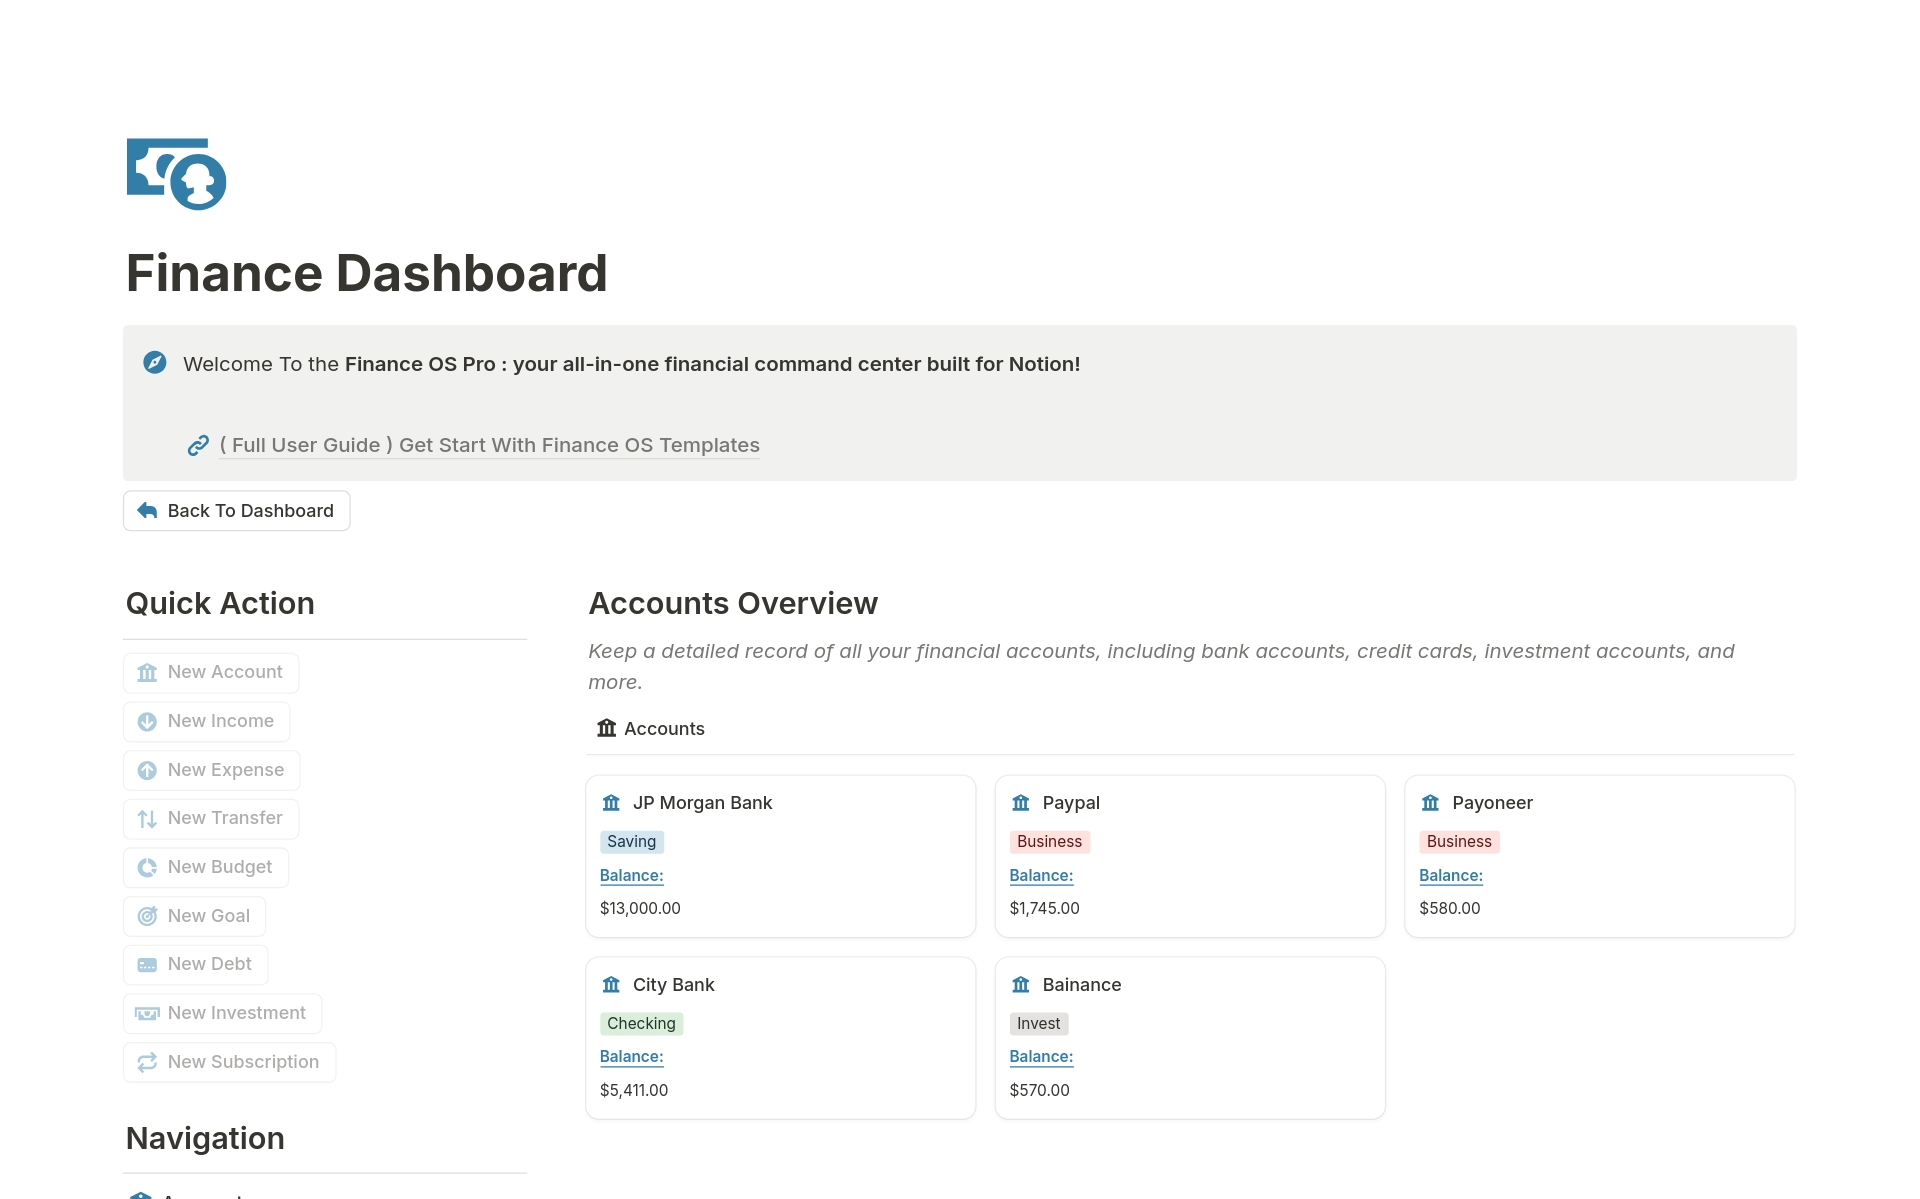Toggle JP Morgan Bank Saving tag
Viewport: 1920px width, 1199px height.
[631, 841]
